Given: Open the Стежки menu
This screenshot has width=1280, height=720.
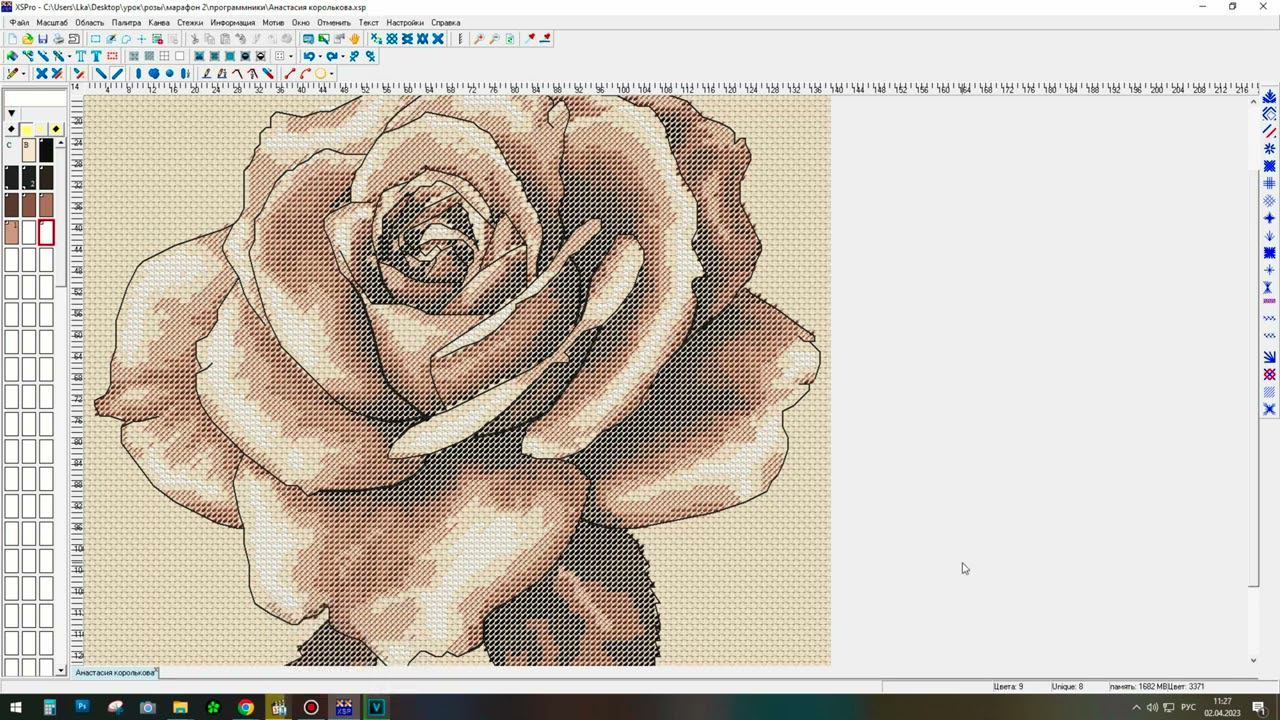Looking at the screenshot, I should click(x=190, y=22).
